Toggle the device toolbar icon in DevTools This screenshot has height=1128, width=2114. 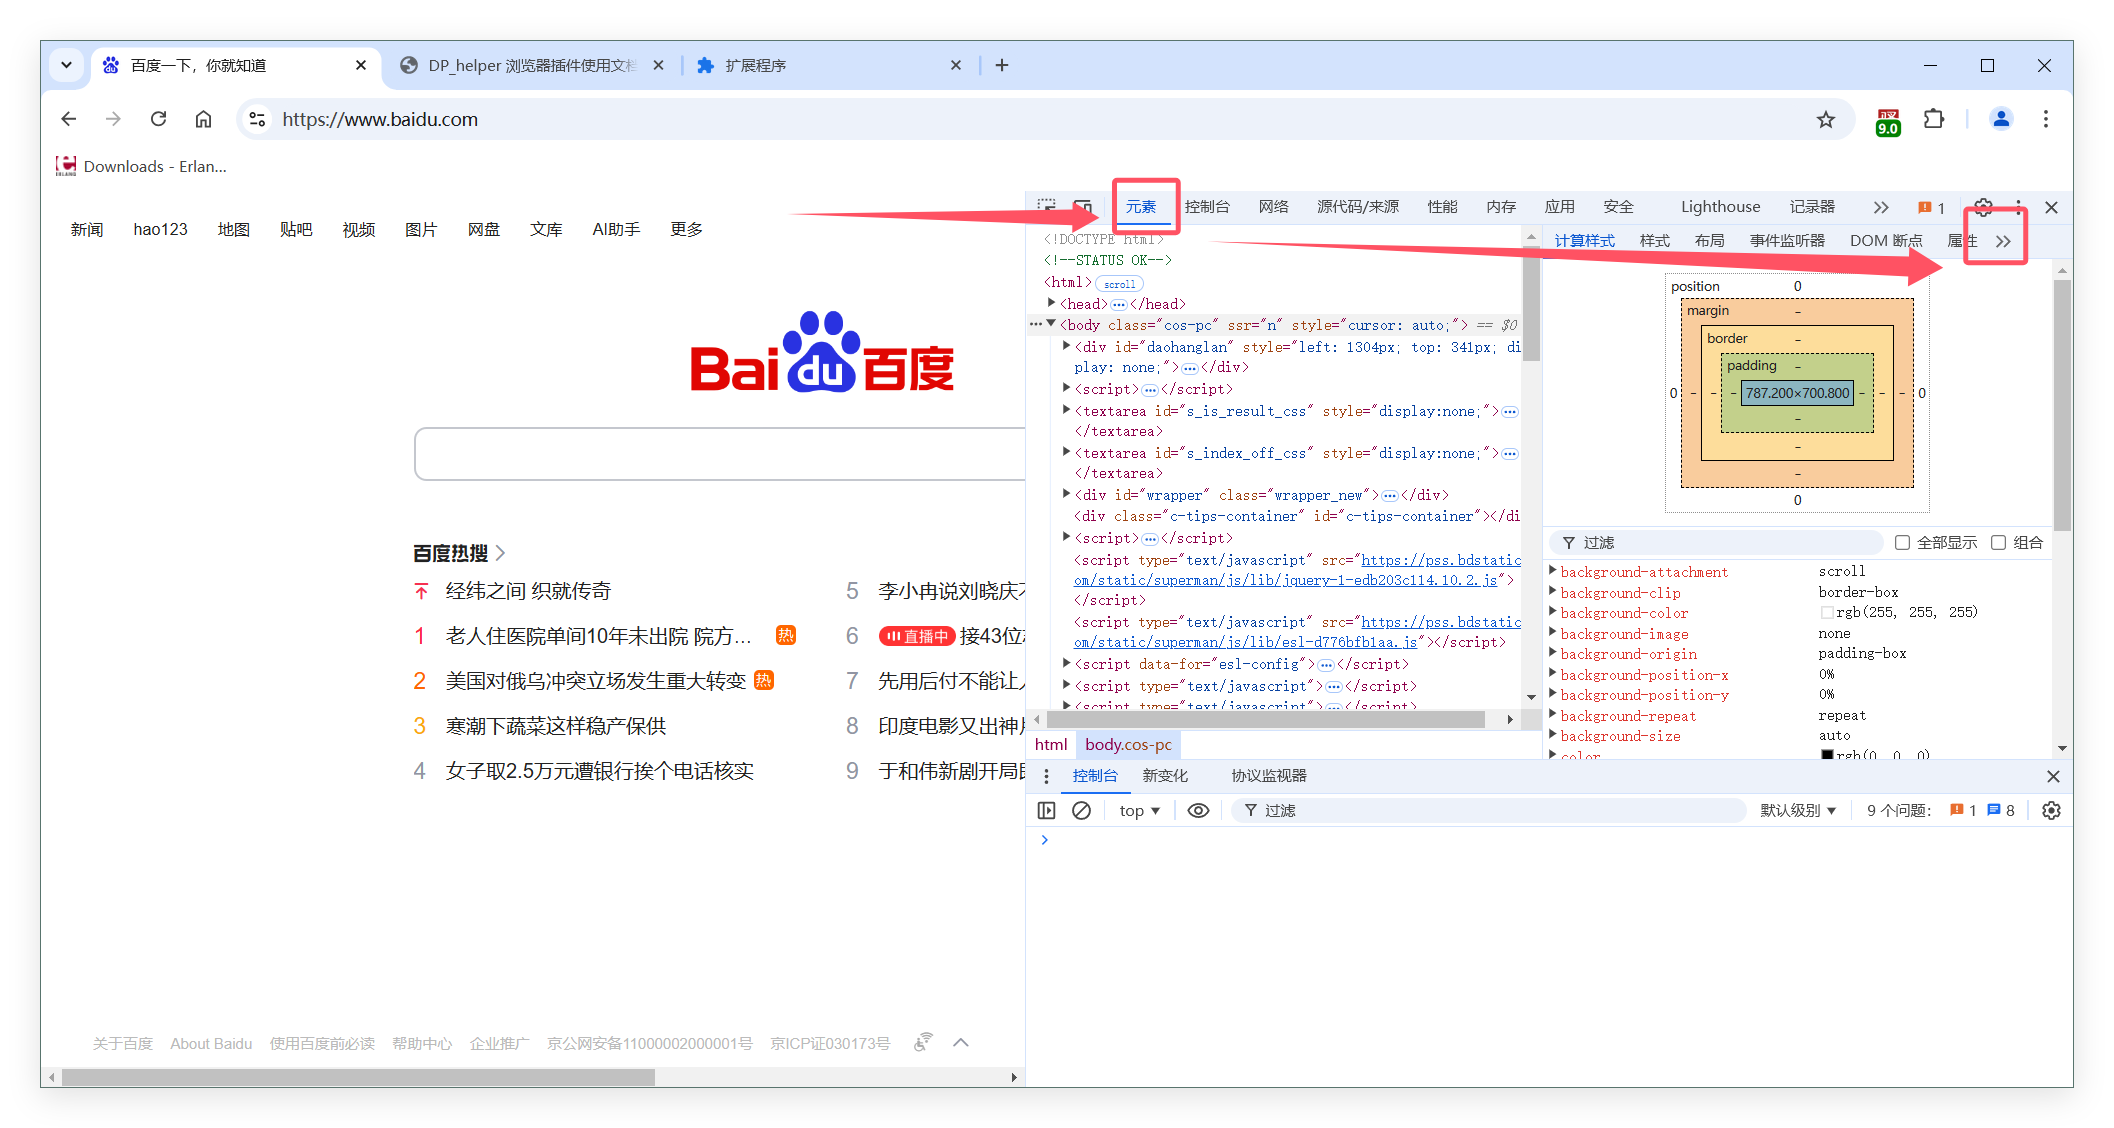(1082, 206)
